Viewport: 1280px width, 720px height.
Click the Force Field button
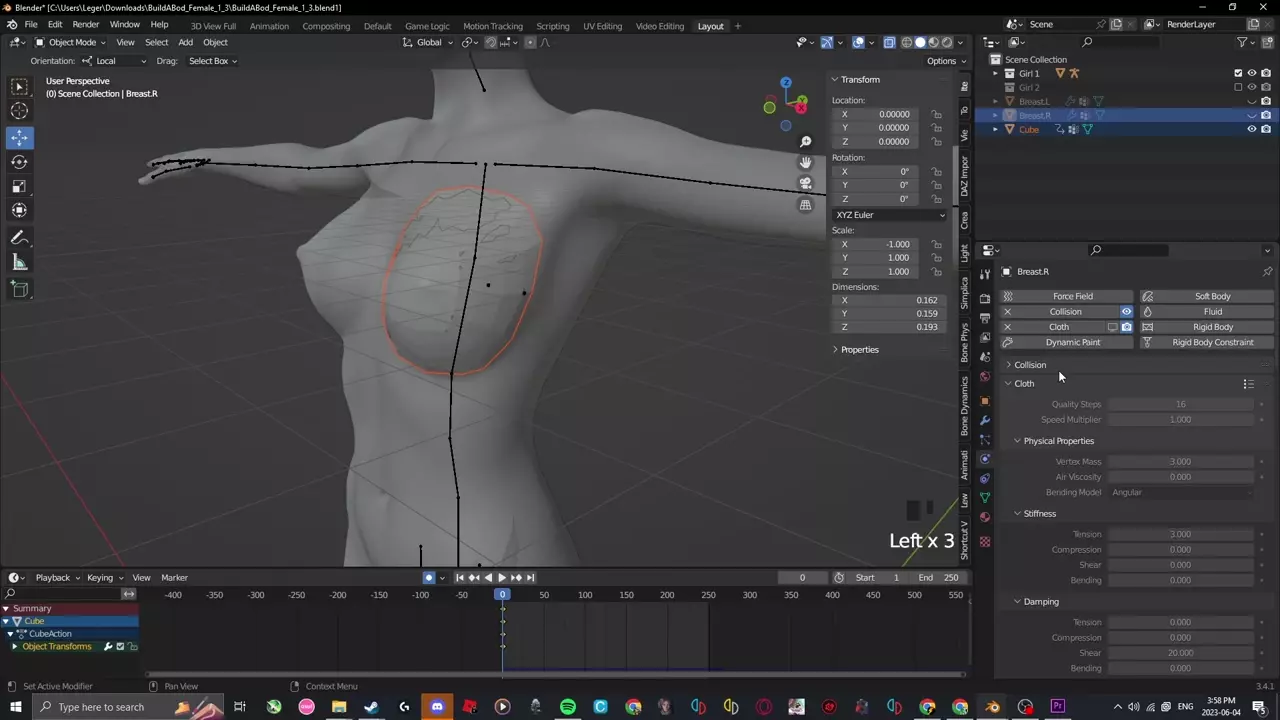pos(1072,296)
